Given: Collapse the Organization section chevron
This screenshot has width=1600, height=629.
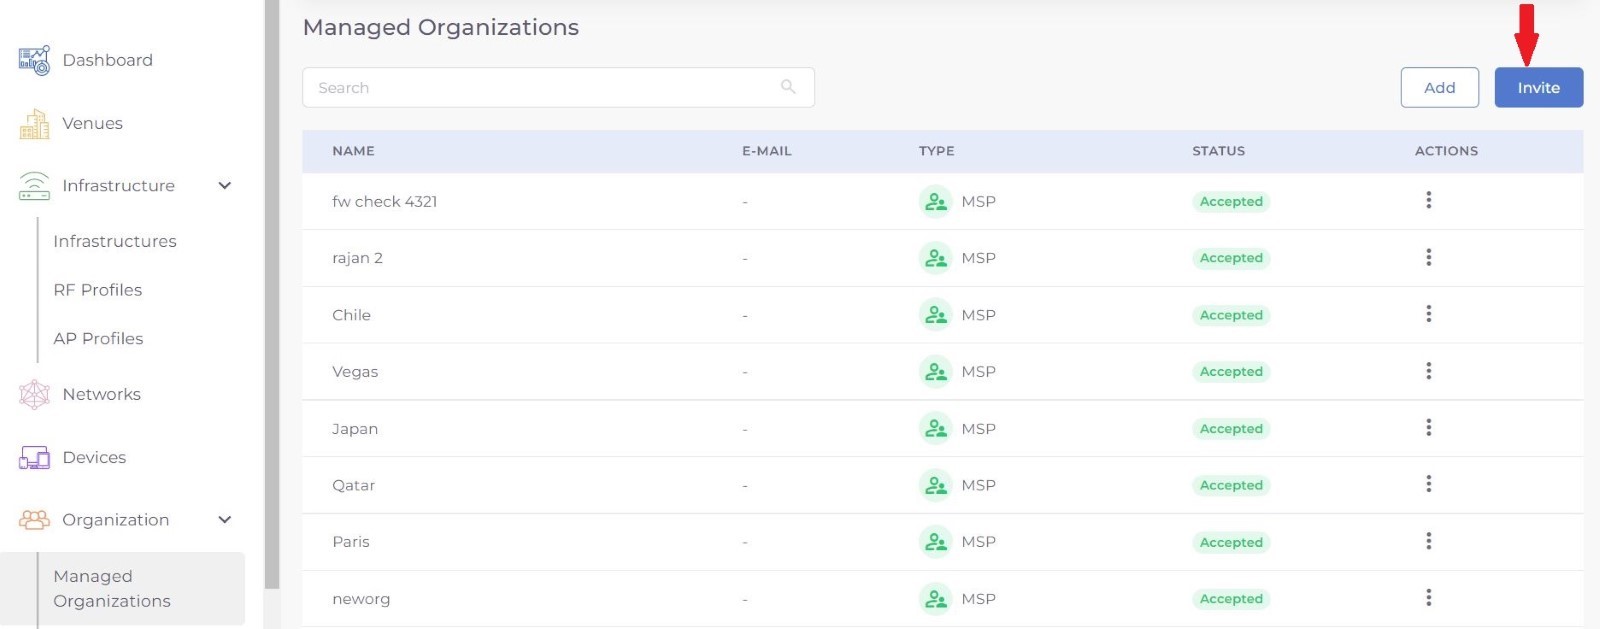Looking at the screenshot, I should [225, 520].
